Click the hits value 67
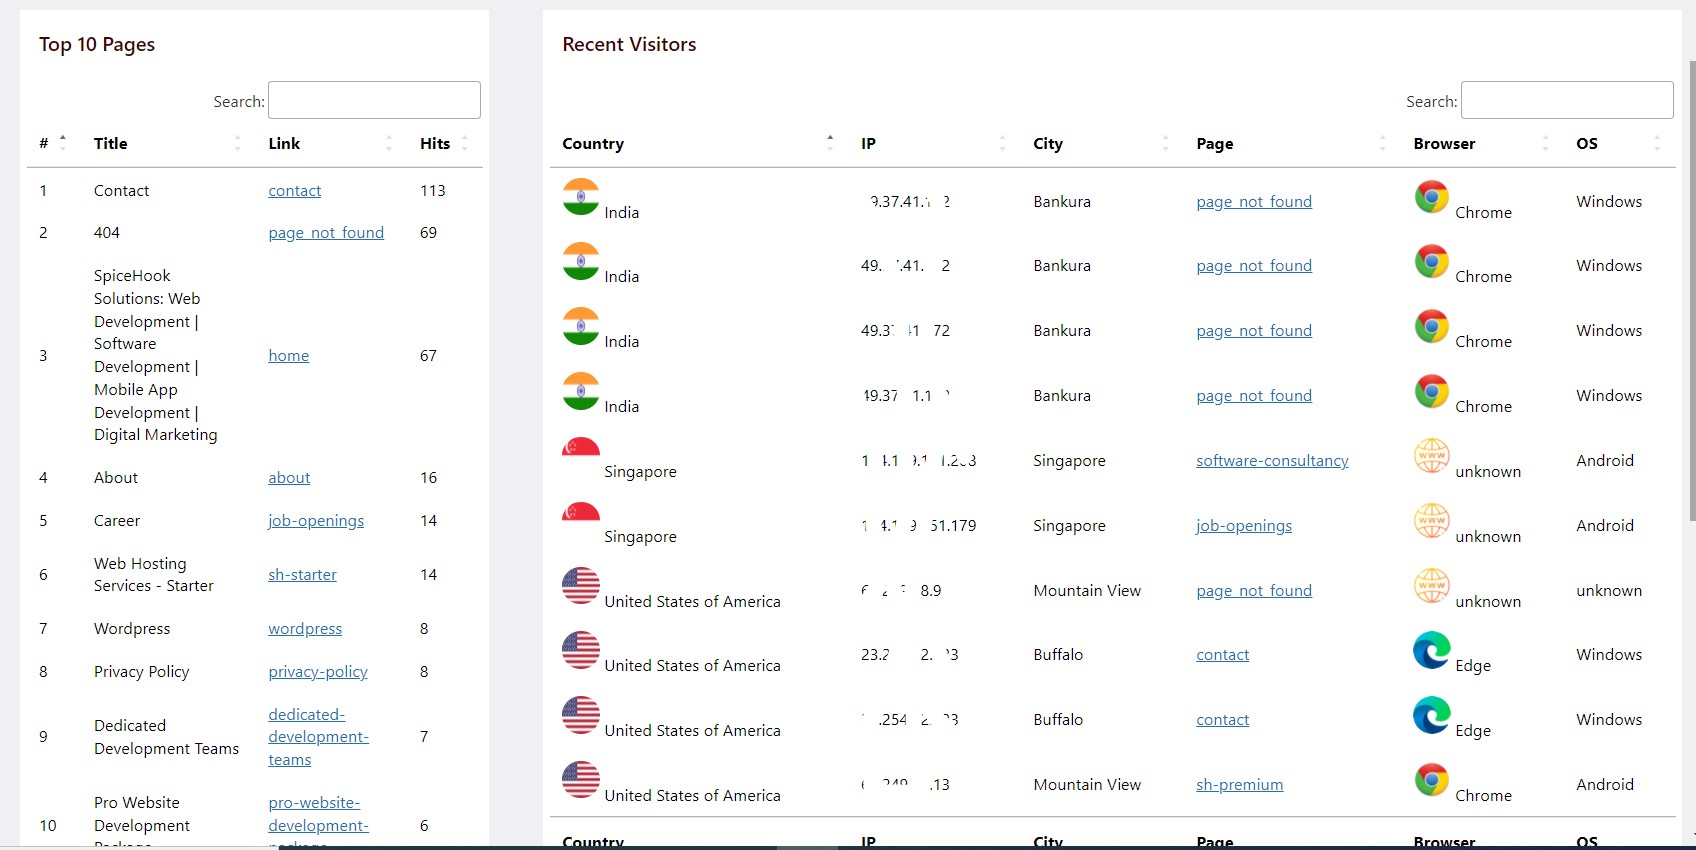Screen dimensions: 1696x850 428,355
